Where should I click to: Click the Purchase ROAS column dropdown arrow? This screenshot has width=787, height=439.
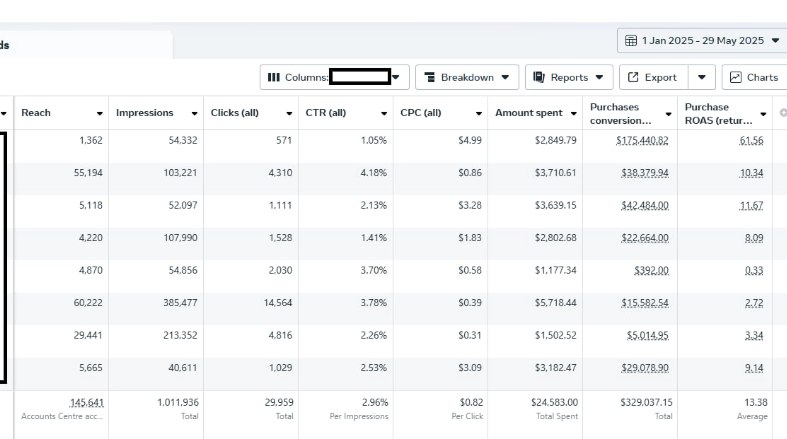[764, 114]
